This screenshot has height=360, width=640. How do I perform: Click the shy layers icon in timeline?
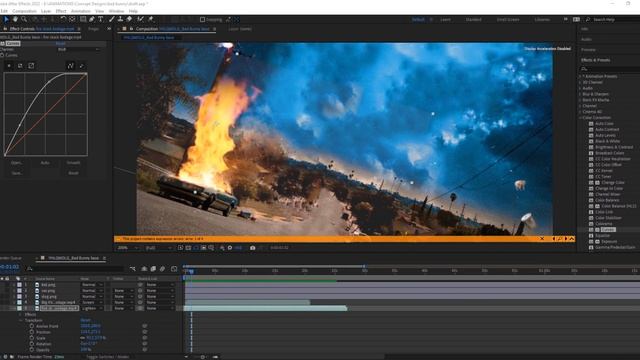[144, 269]
